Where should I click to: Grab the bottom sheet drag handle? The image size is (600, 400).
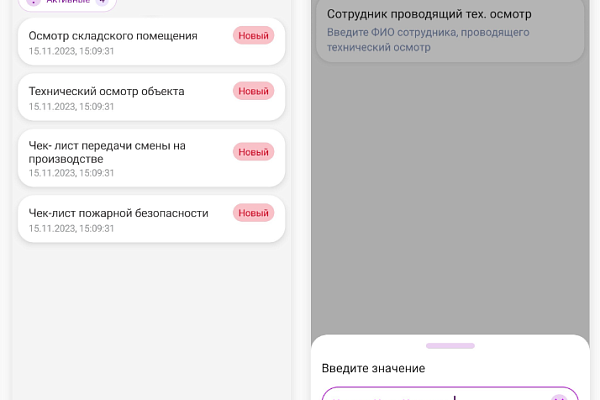(x=450, y=346)
